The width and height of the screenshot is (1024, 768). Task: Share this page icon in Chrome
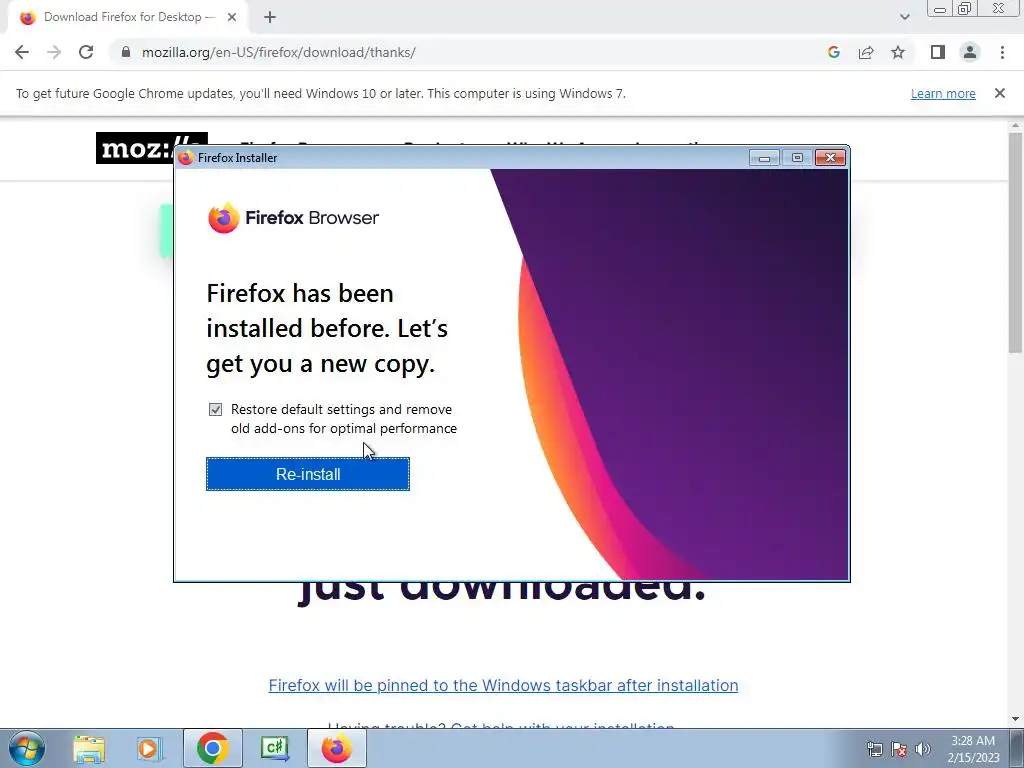(866, 52)
